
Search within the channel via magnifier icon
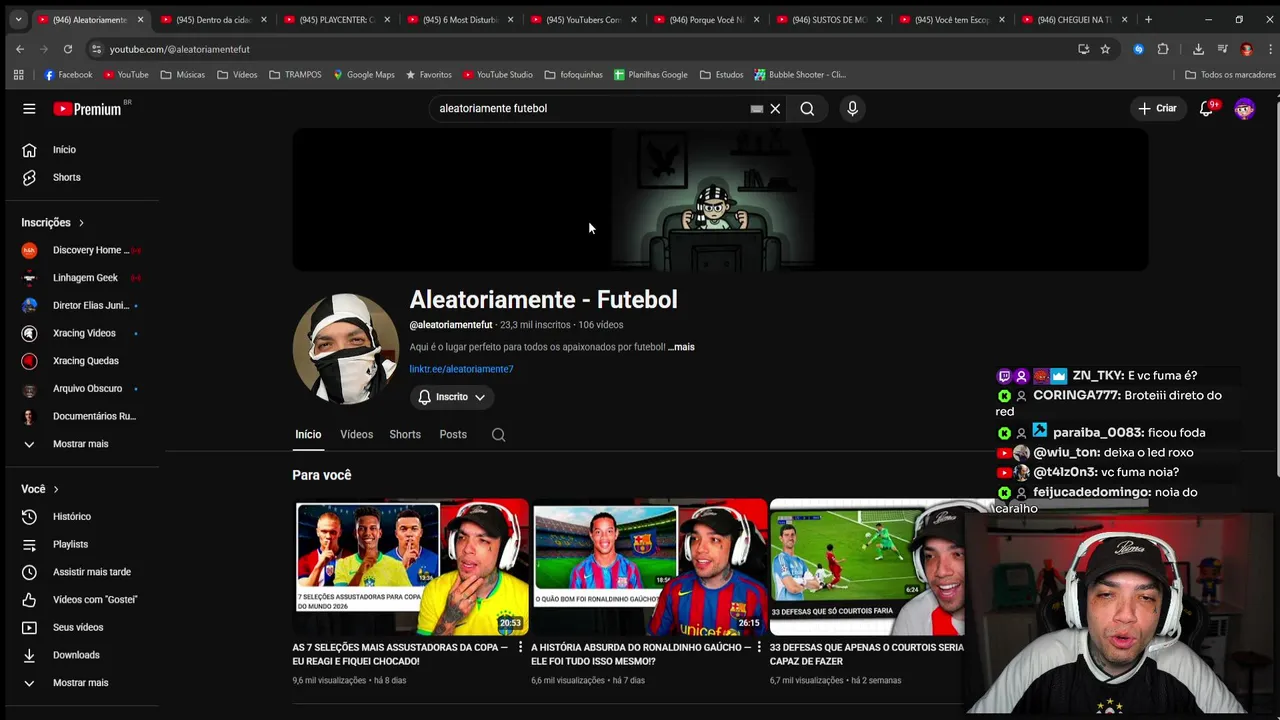click(x=498, y=434)
